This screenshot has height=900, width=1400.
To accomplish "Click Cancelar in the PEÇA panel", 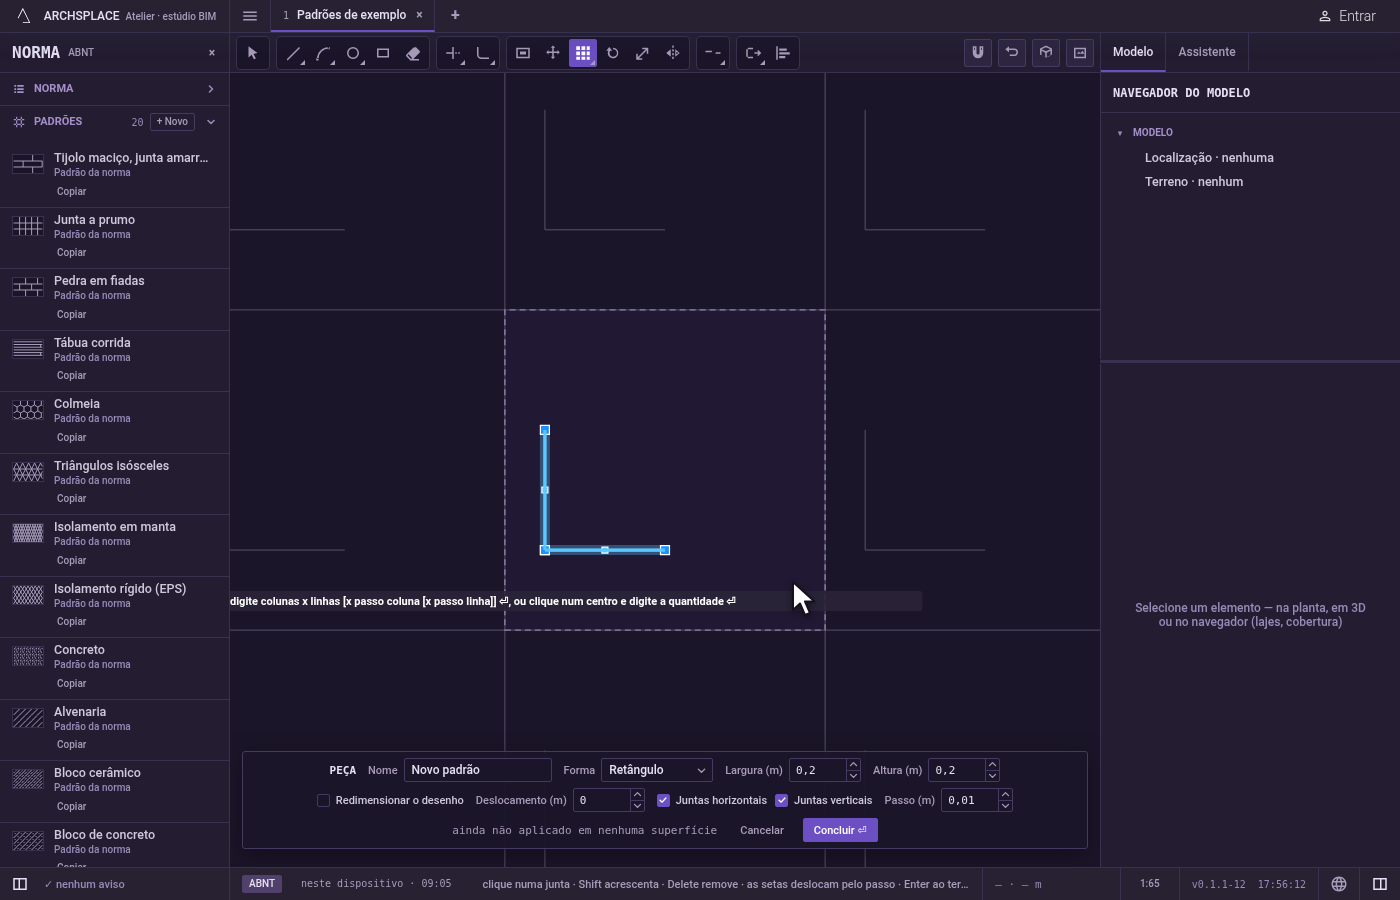I will coord(762,830).
